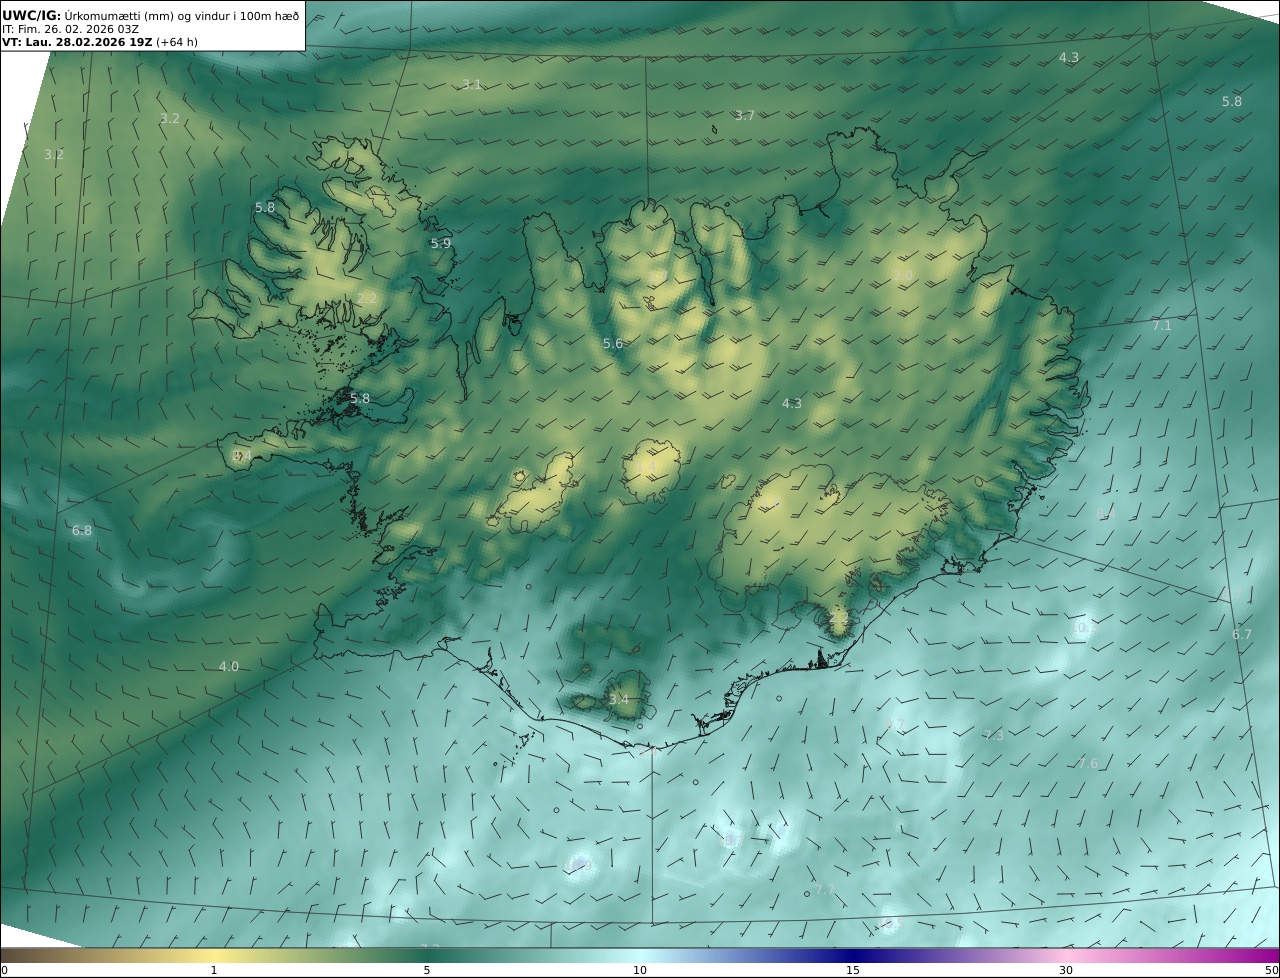The height and width of the screenshot is (978, 1280).
Task: Click the 10 tick label on the colorbar
Action: 640,970
